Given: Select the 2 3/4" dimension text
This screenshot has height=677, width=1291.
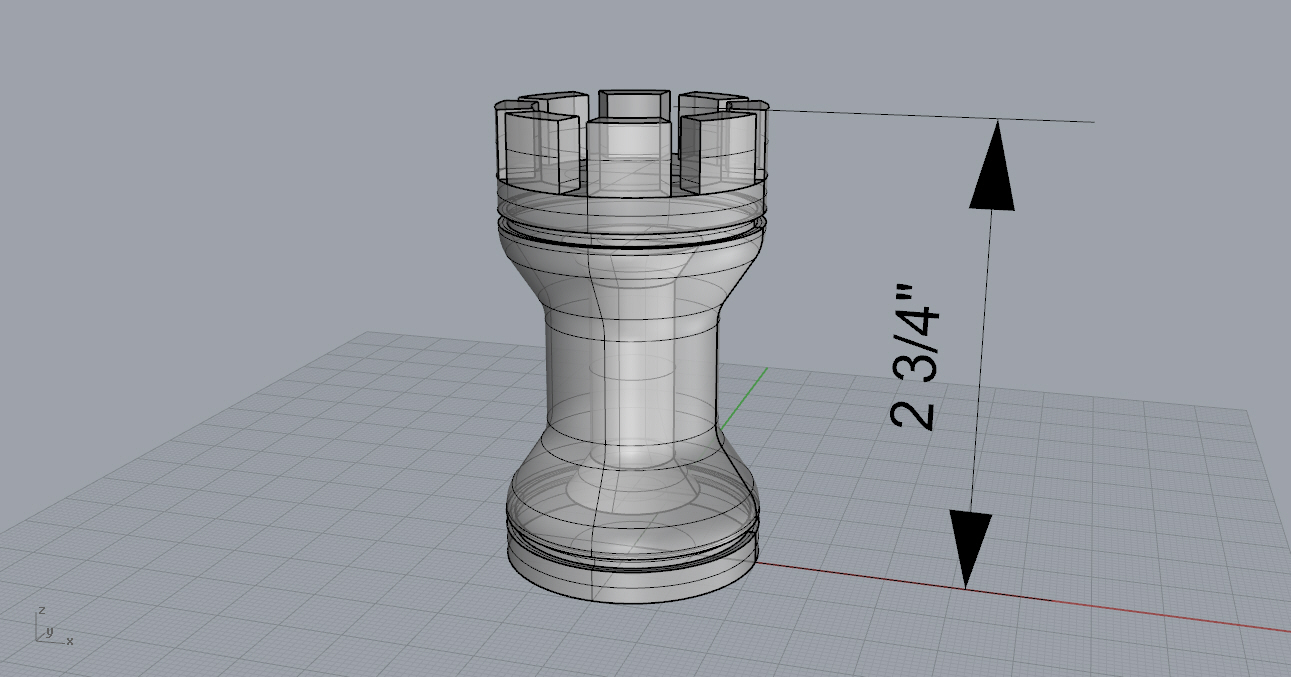Looking at the screenshot, I should pyautogui.click(x=914, y=357).
